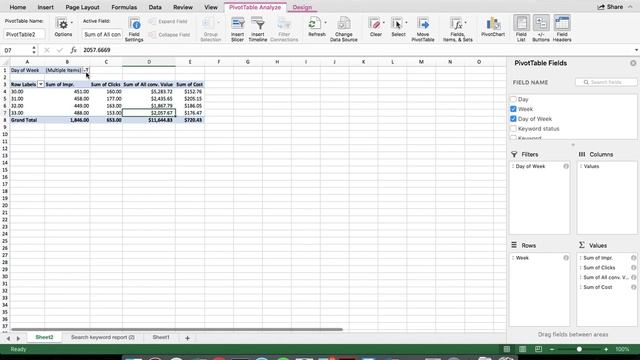Cancel formula entry with X icon
The height and width of the screenshot is (360, 640).
coord(47,50)
